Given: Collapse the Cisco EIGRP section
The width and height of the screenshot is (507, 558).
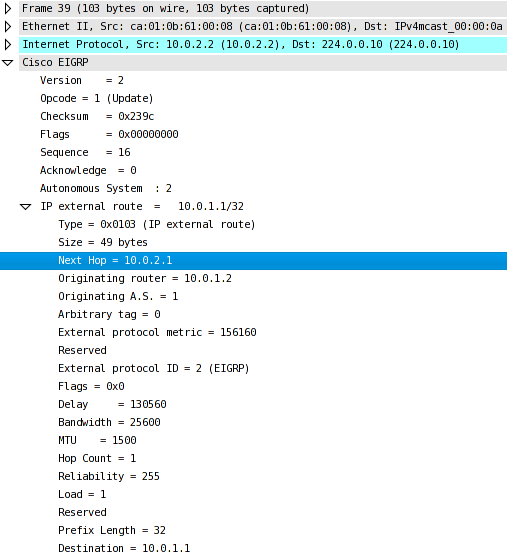Looking at the screenshot, I should click(7, 63).
